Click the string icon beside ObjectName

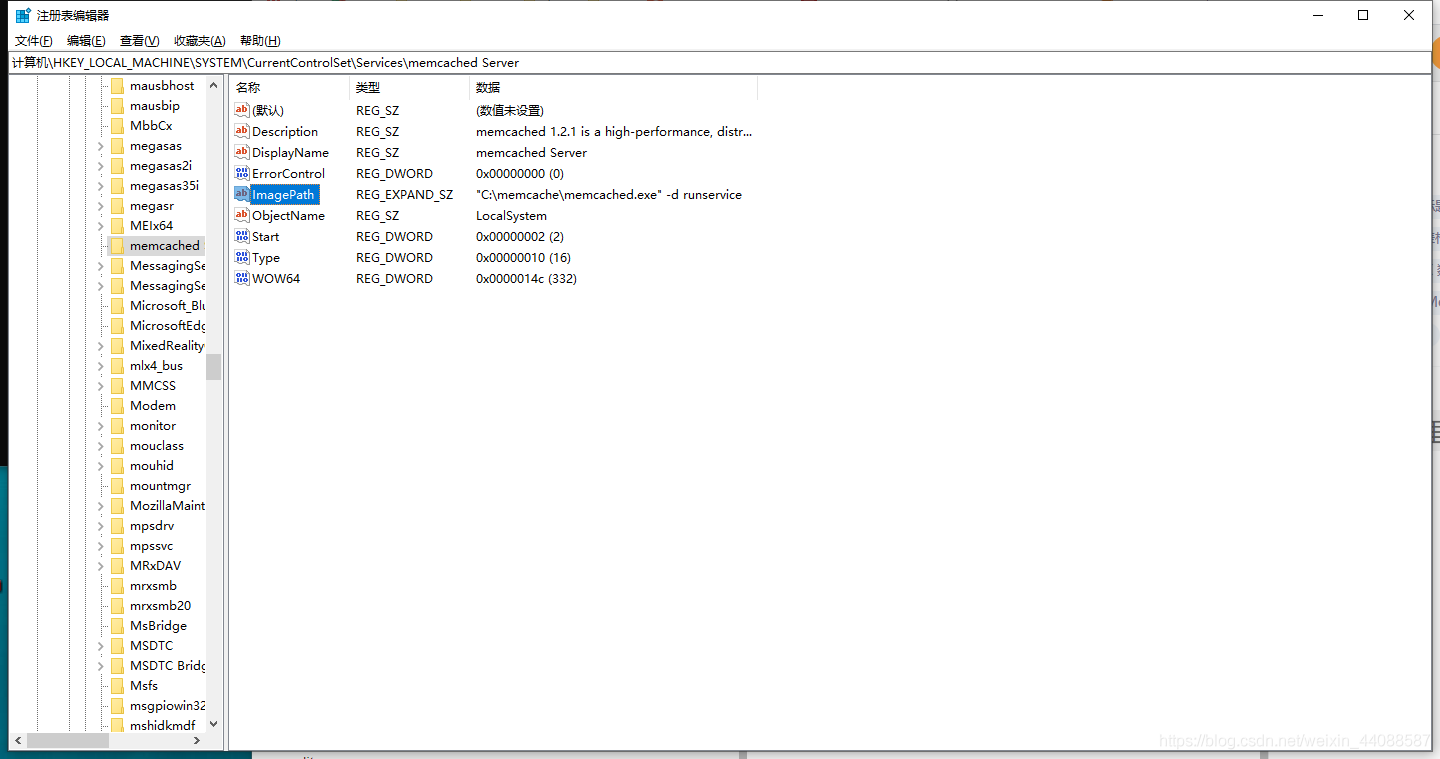tap(240, 215)
